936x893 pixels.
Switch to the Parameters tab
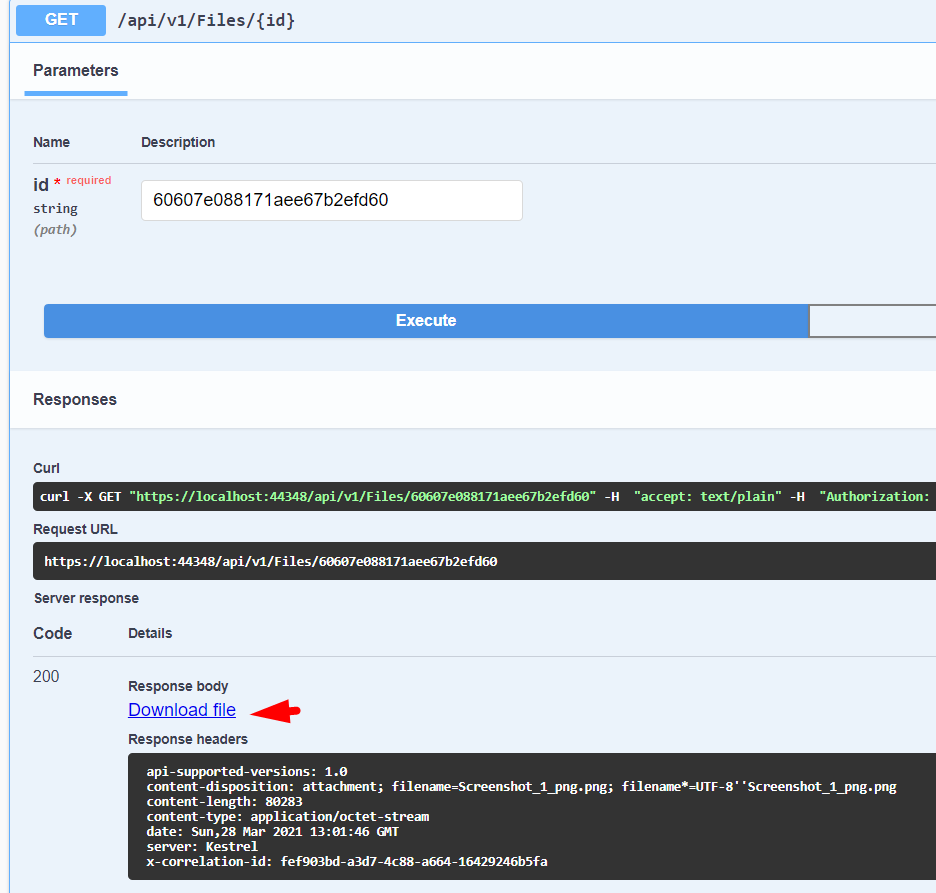[x=76, y=71]
